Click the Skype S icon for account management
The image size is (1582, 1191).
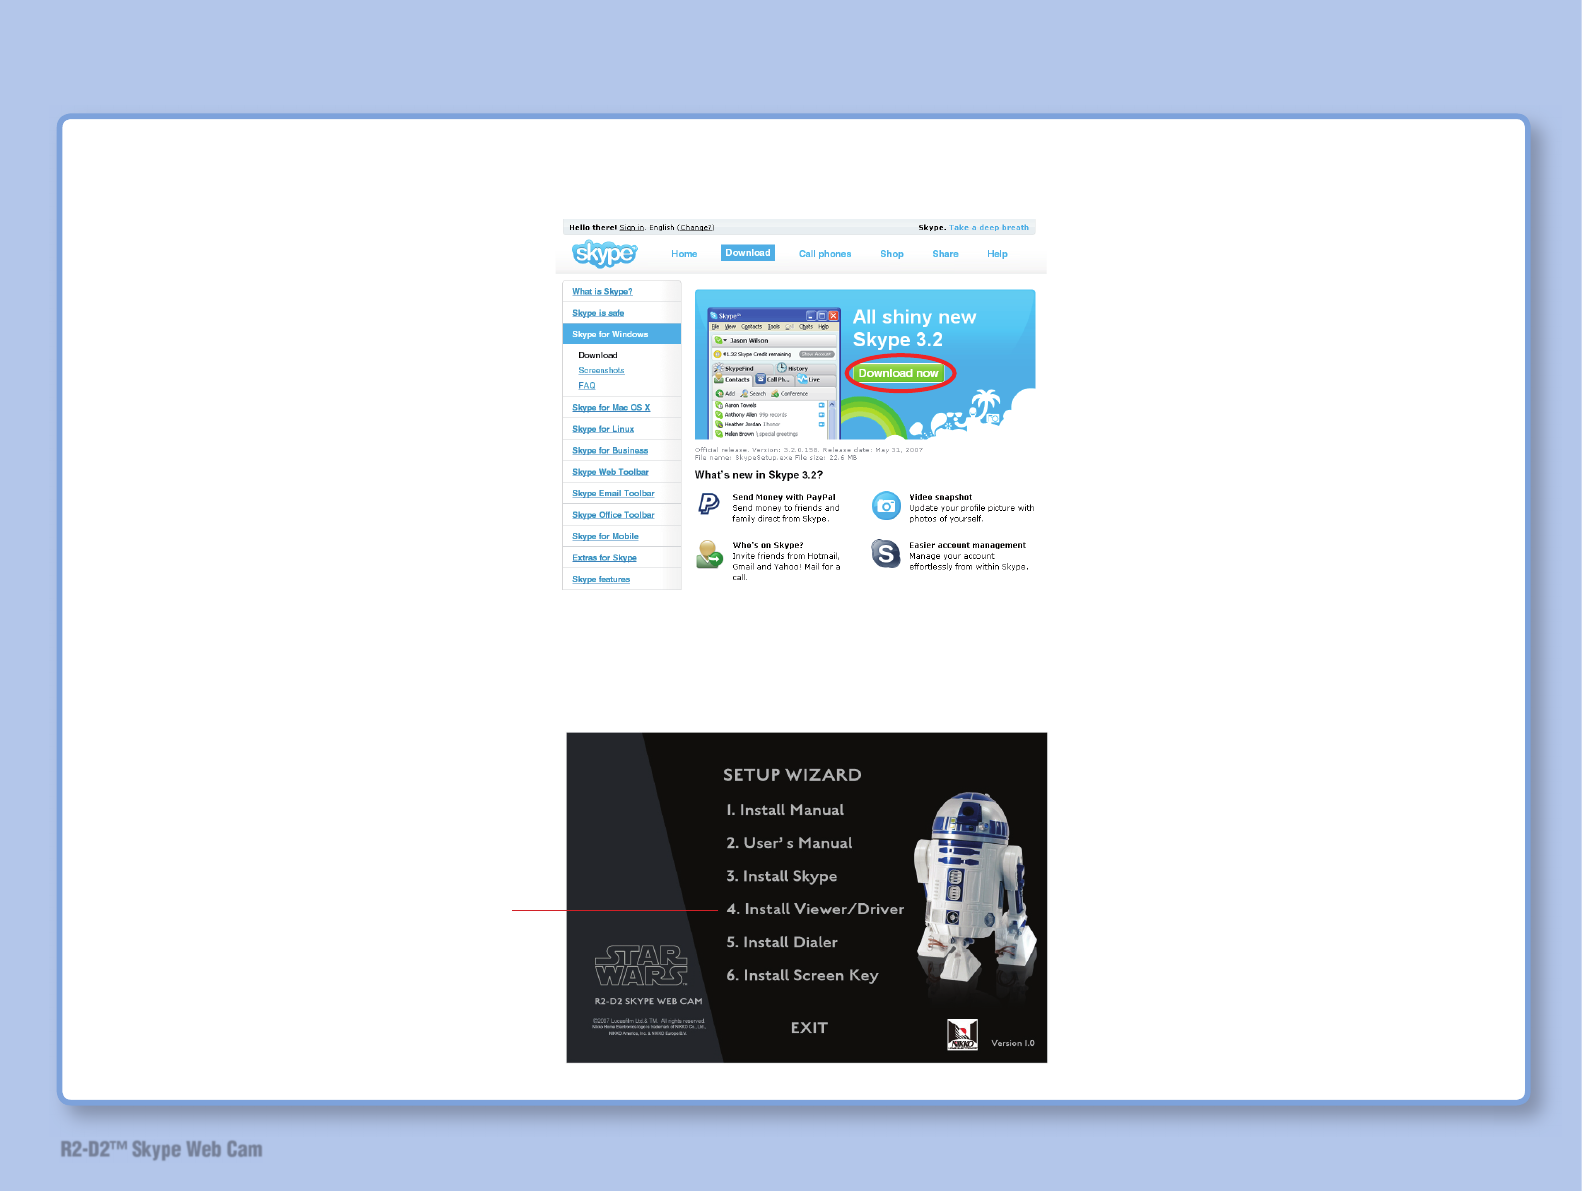pos(886,553)
